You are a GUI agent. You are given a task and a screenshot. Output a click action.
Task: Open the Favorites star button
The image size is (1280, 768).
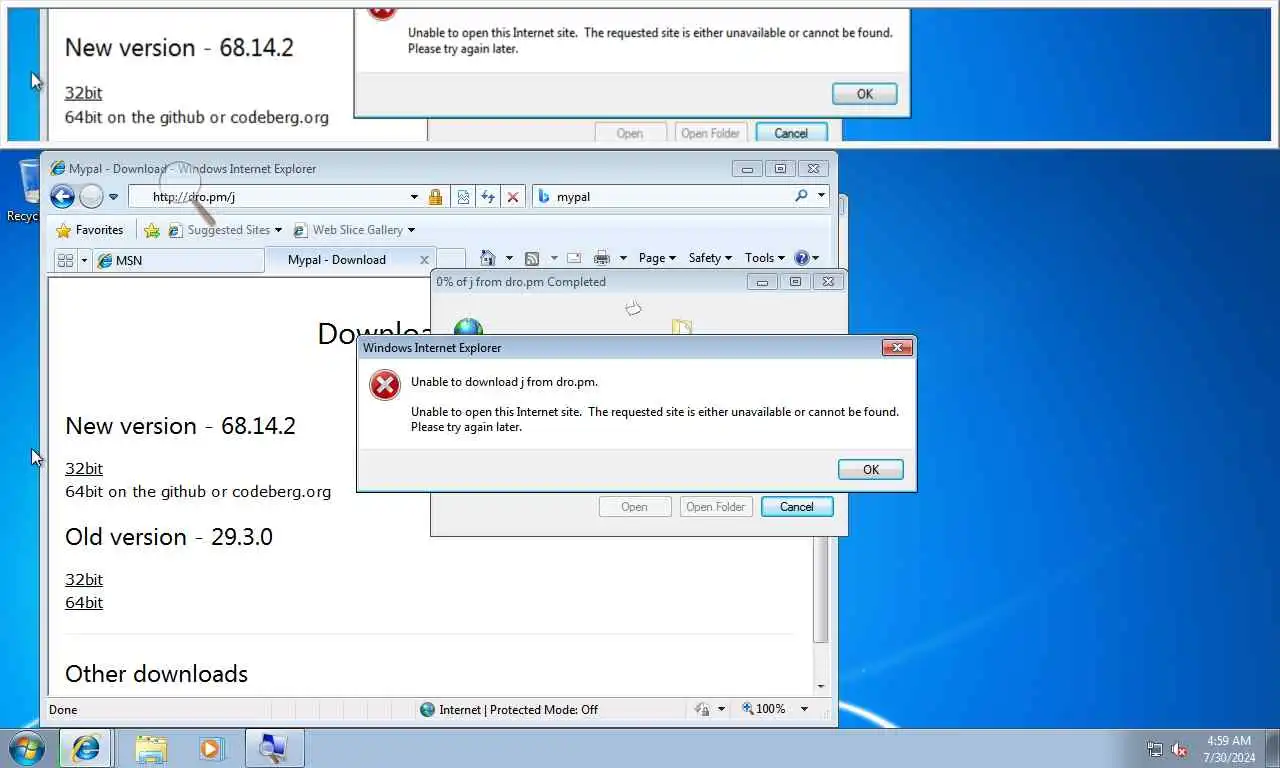[90, 230]
